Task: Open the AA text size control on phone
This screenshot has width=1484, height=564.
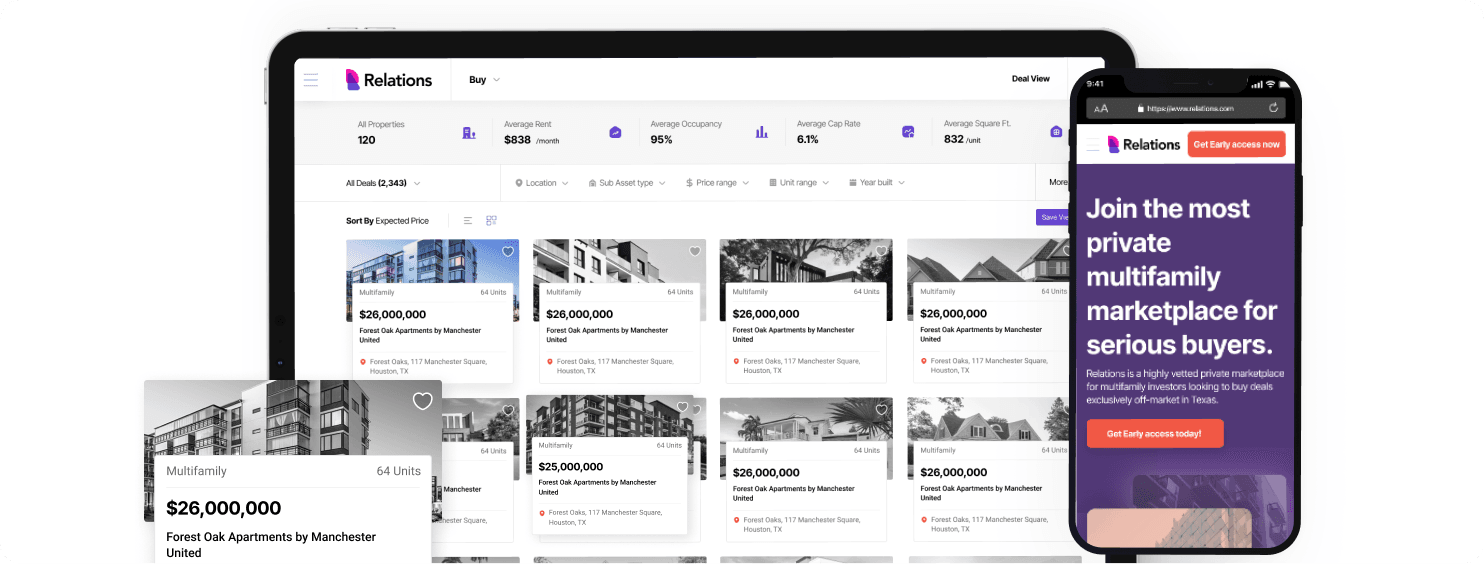Action: 1101,108
